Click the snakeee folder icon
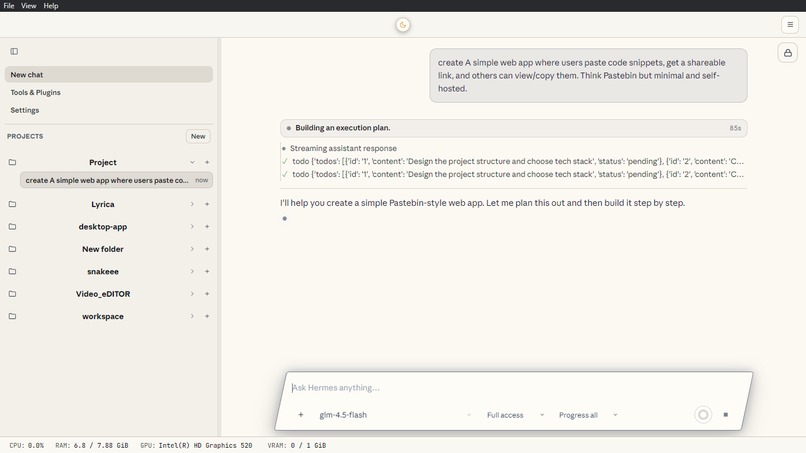Viewport: 806px width, 453px height. coord(12,271)
